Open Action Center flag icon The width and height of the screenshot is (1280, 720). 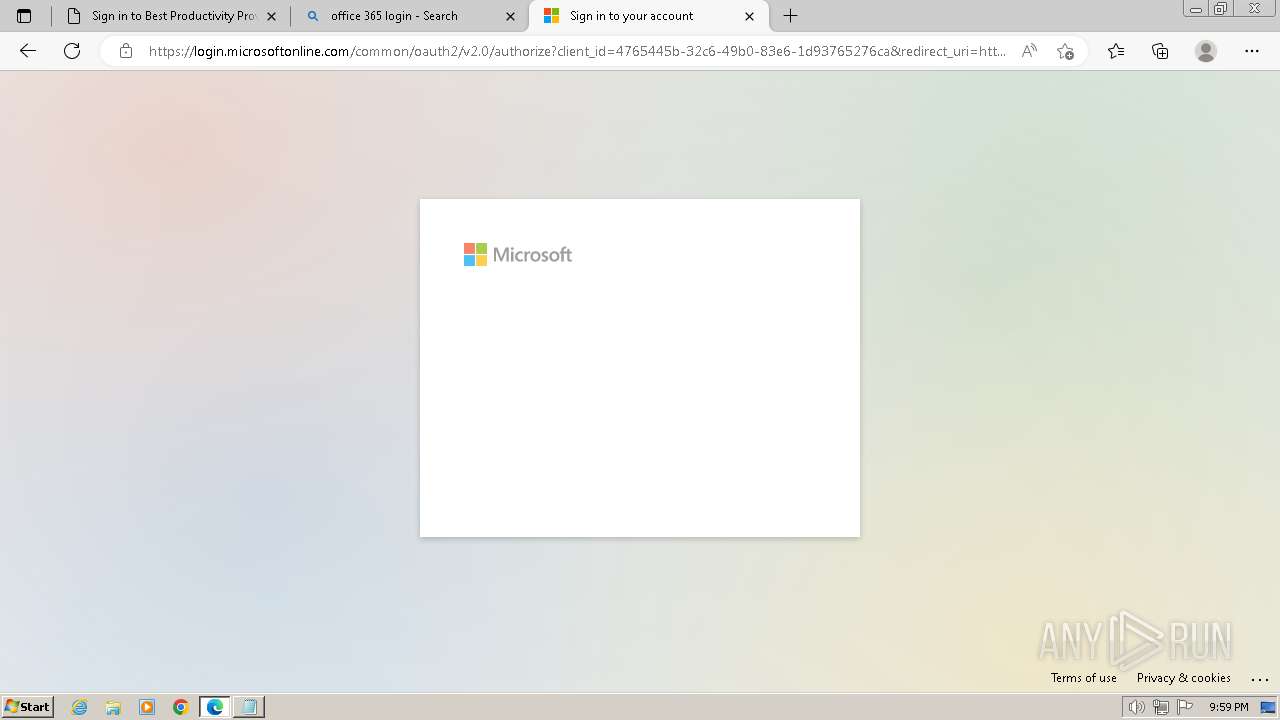pos(1185,707)
